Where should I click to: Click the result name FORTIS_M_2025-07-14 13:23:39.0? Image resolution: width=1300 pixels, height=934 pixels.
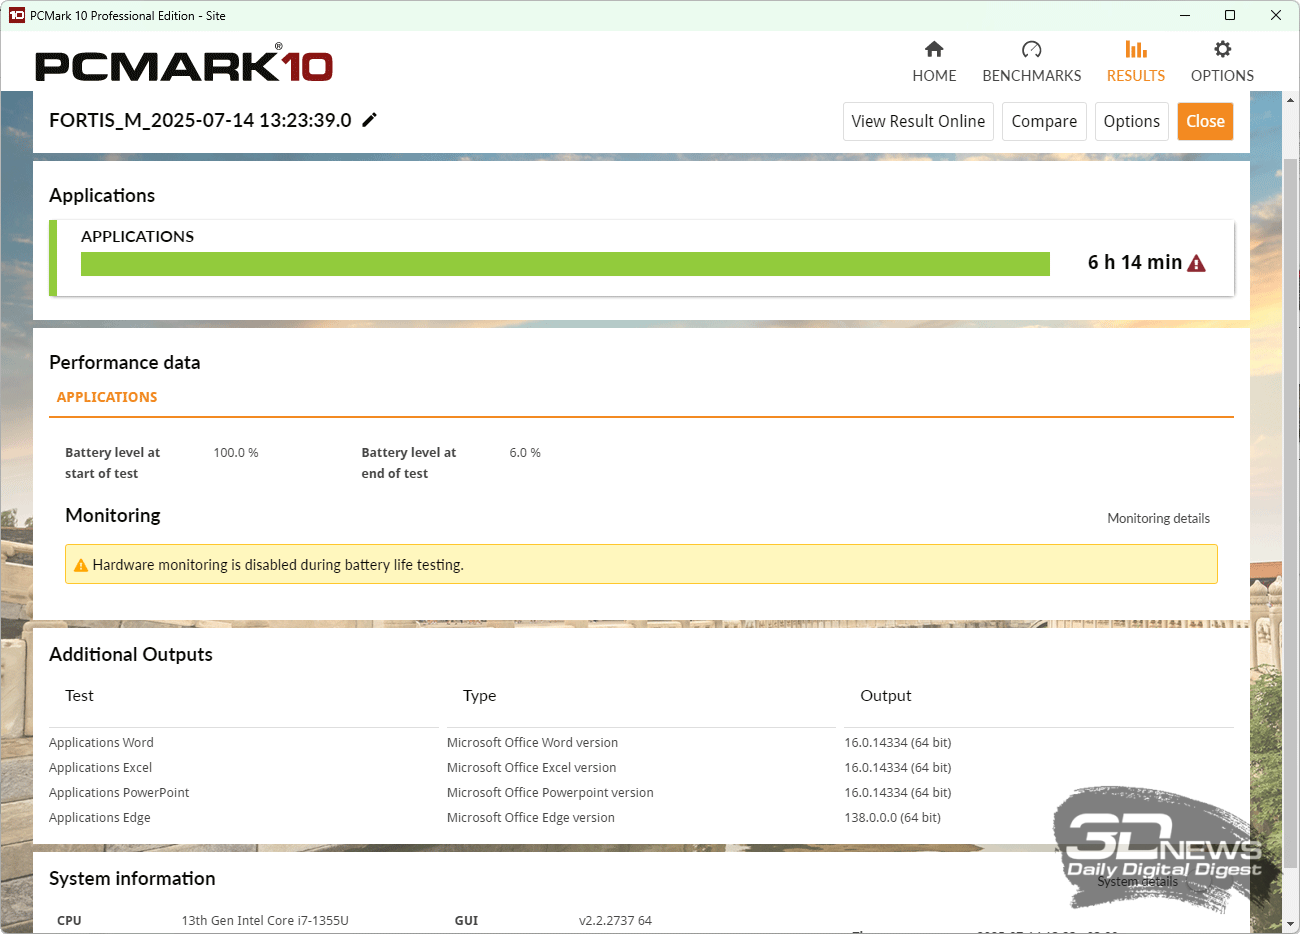click(200, 120)
